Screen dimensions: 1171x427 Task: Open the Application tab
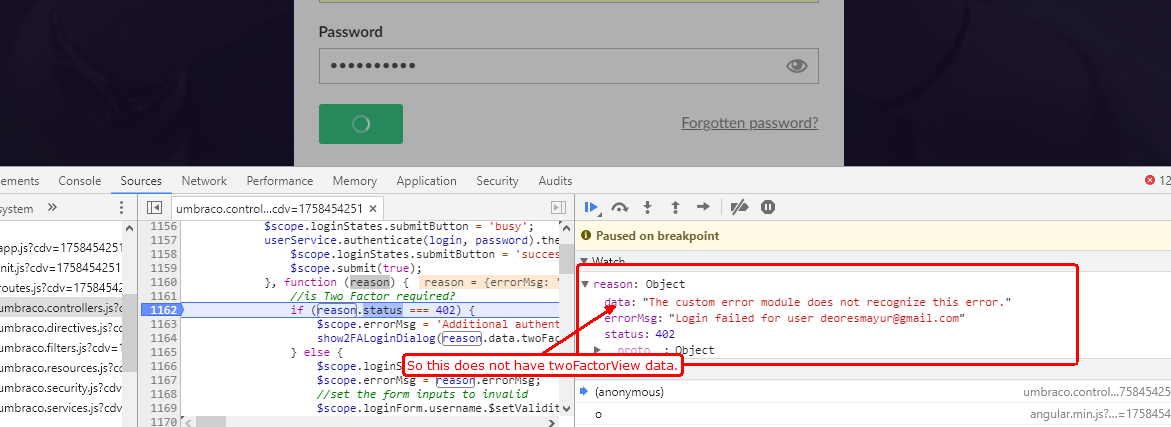tap(426, 181)
